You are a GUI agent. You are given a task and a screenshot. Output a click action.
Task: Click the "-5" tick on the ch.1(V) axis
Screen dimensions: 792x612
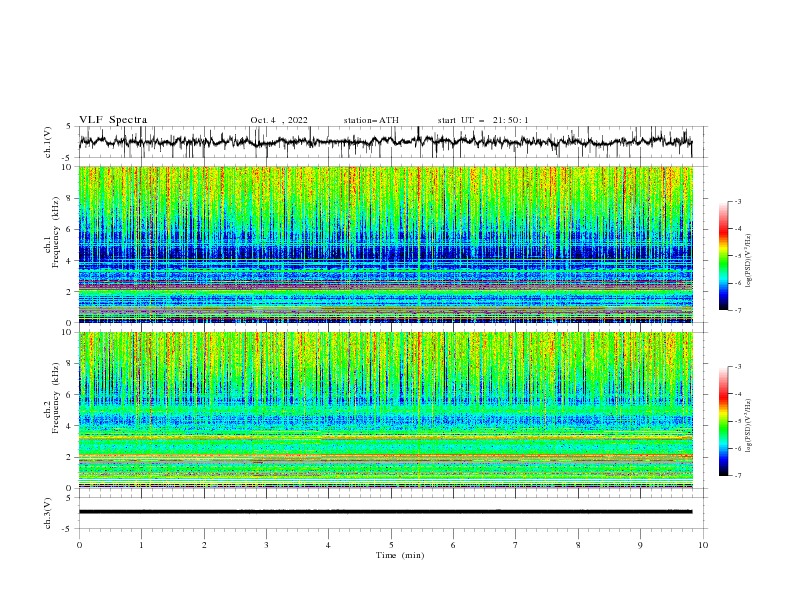68,158
